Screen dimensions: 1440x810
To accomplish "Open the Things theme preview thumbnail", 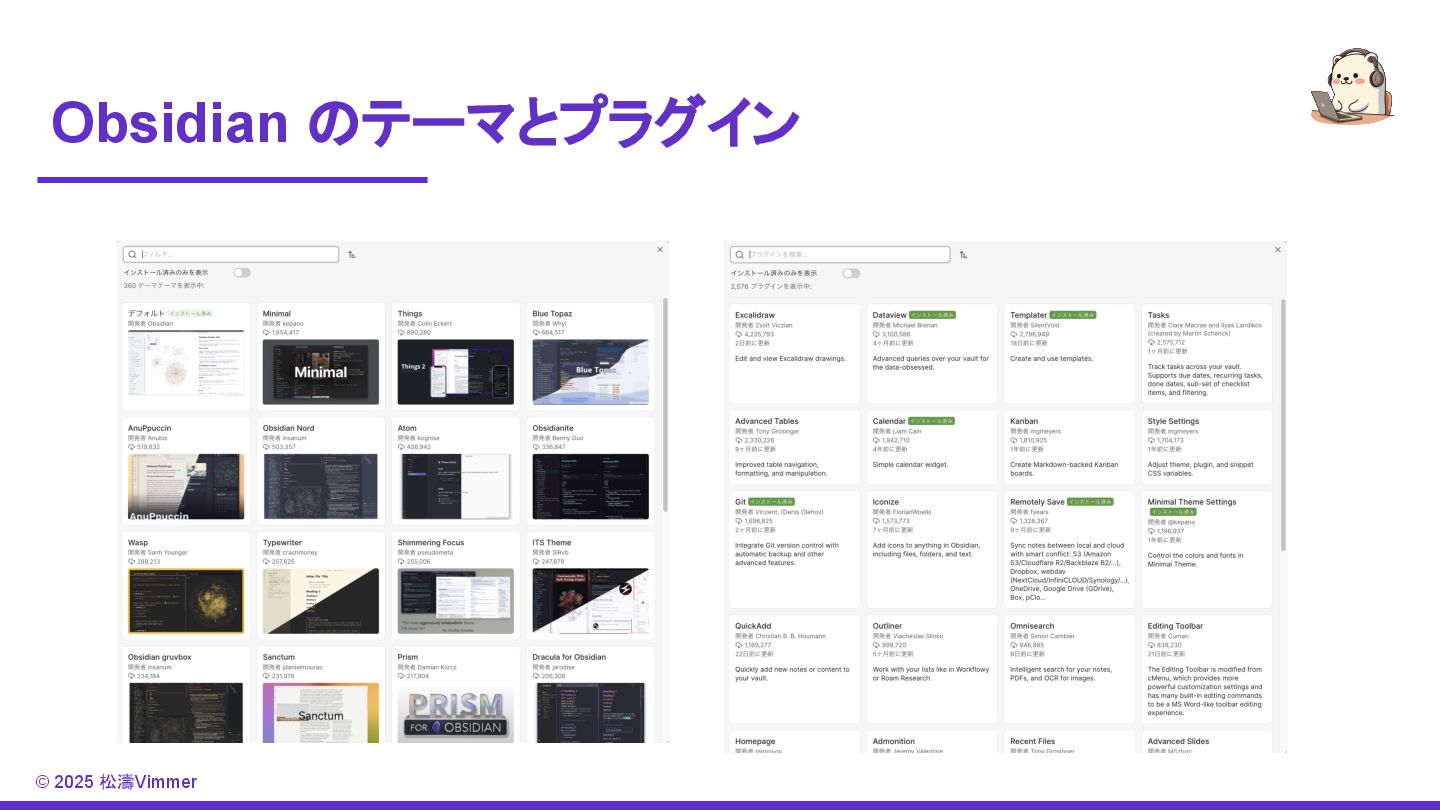I will [x=455, y=372].
